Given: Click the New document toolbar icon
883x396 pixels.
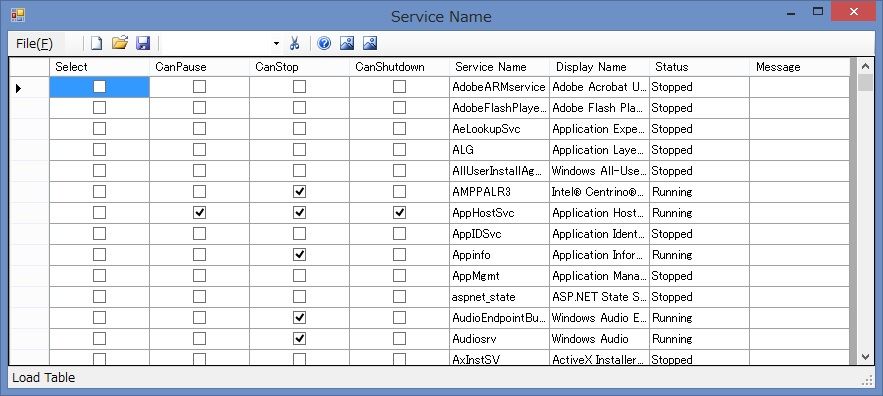Looking at the screenshot, I should [97, 43].
